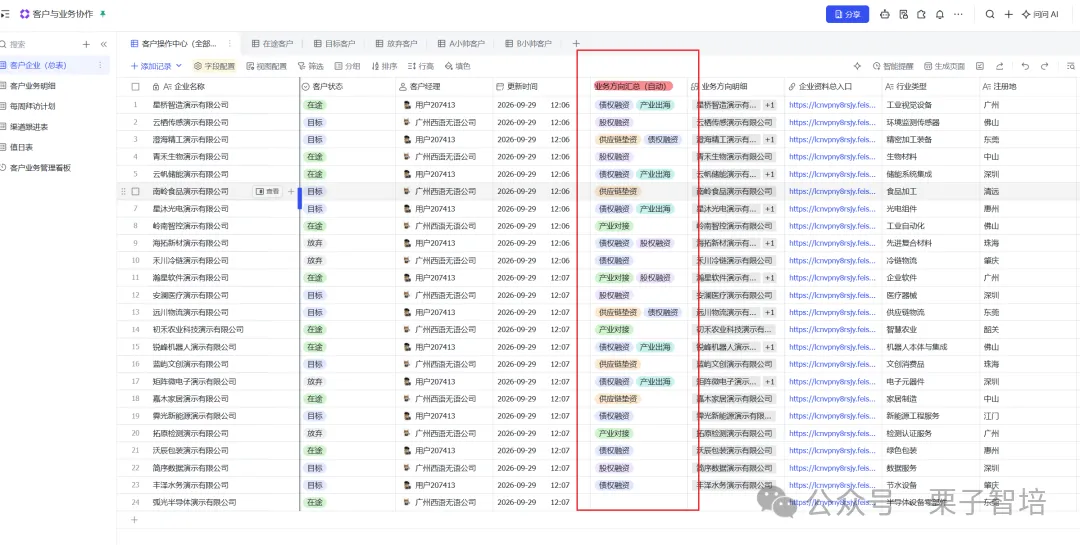Open the three-dot more menu in header
Screen dimensions: 1080x545
click(958, 14)
